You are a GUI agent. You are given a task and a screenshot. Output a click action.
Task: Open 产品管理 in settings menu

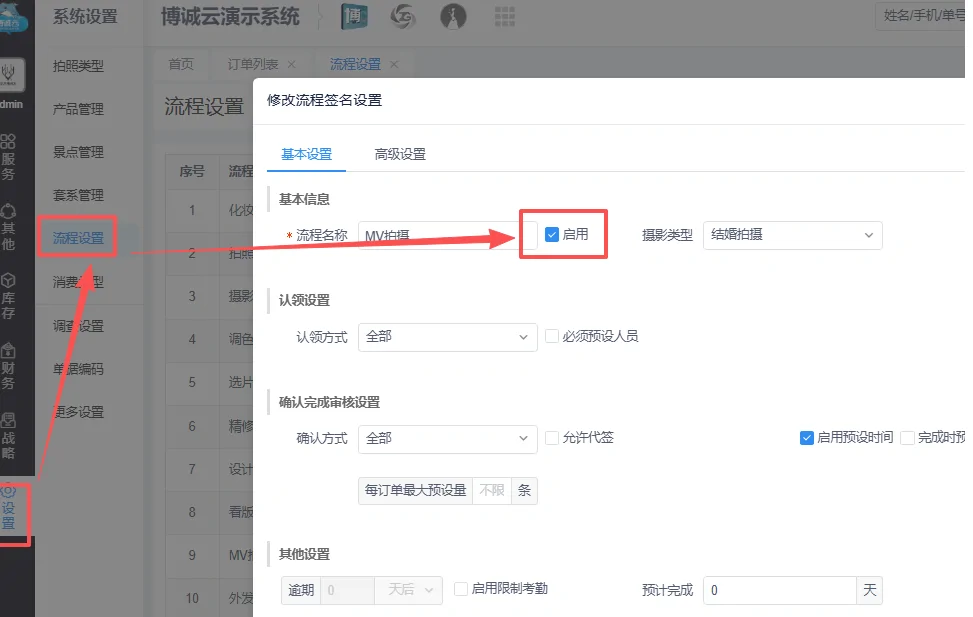[x=78, y=109]
